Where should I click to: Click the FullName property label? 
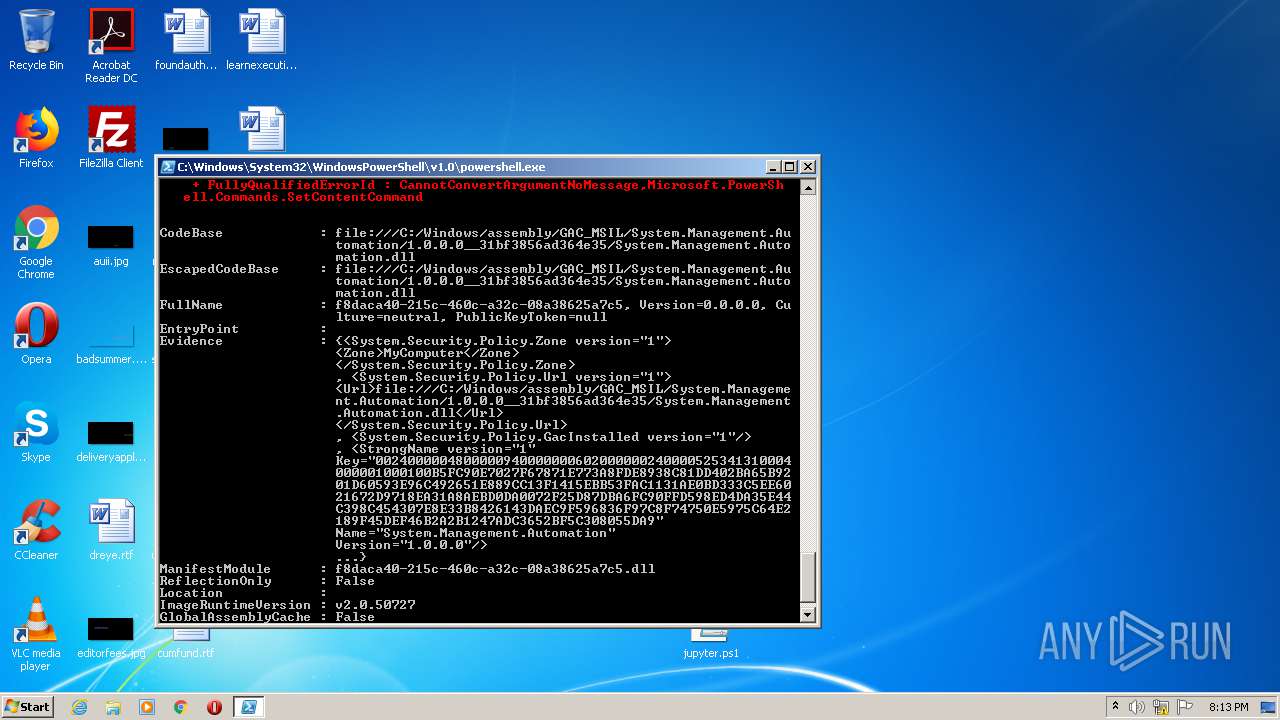click(191, 305)
